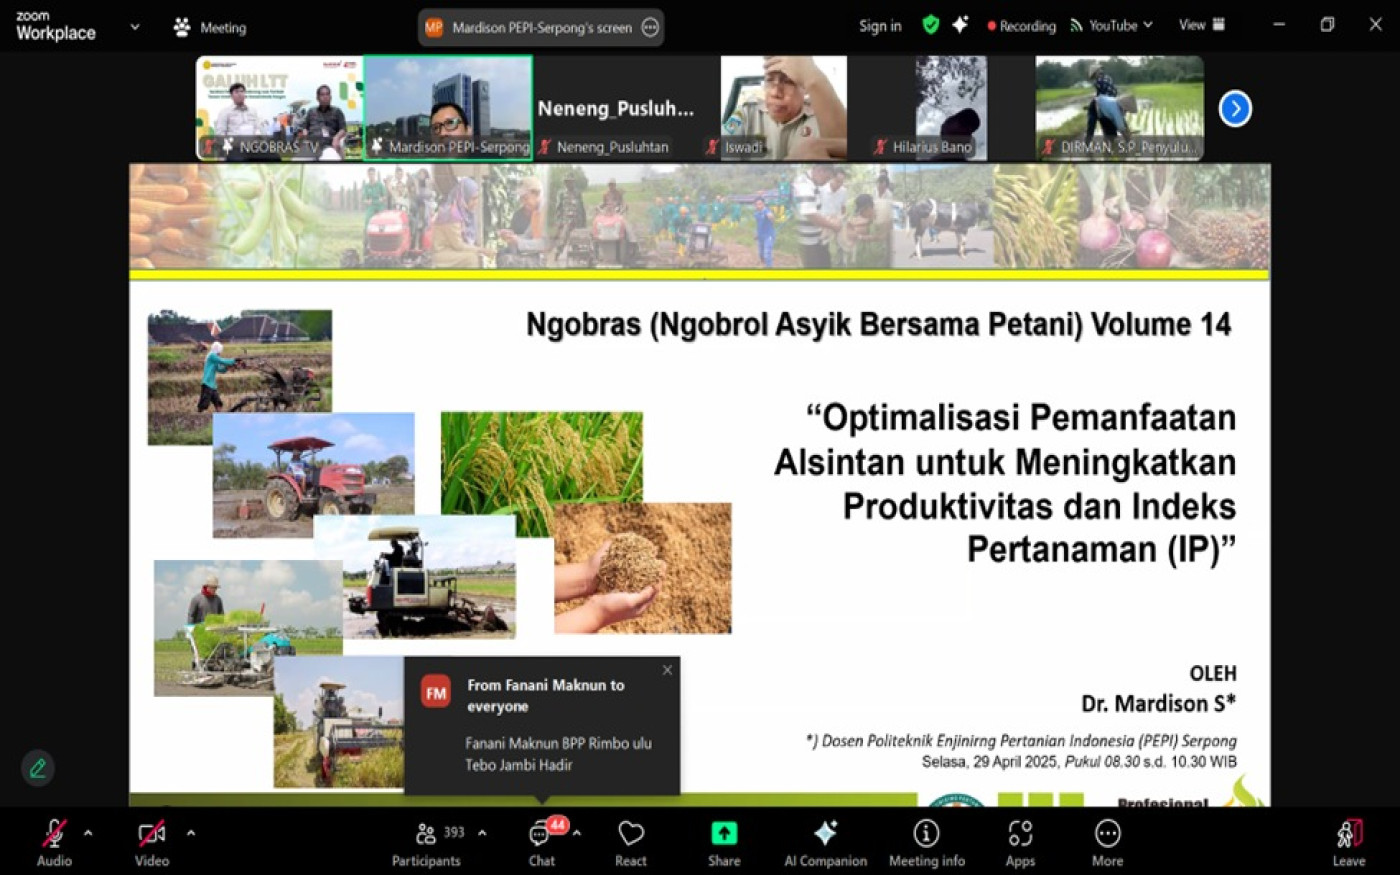Expand the YouTube live stream dropdown
The height and width of the screenshot is (875, 1400).
[1147, 26]
